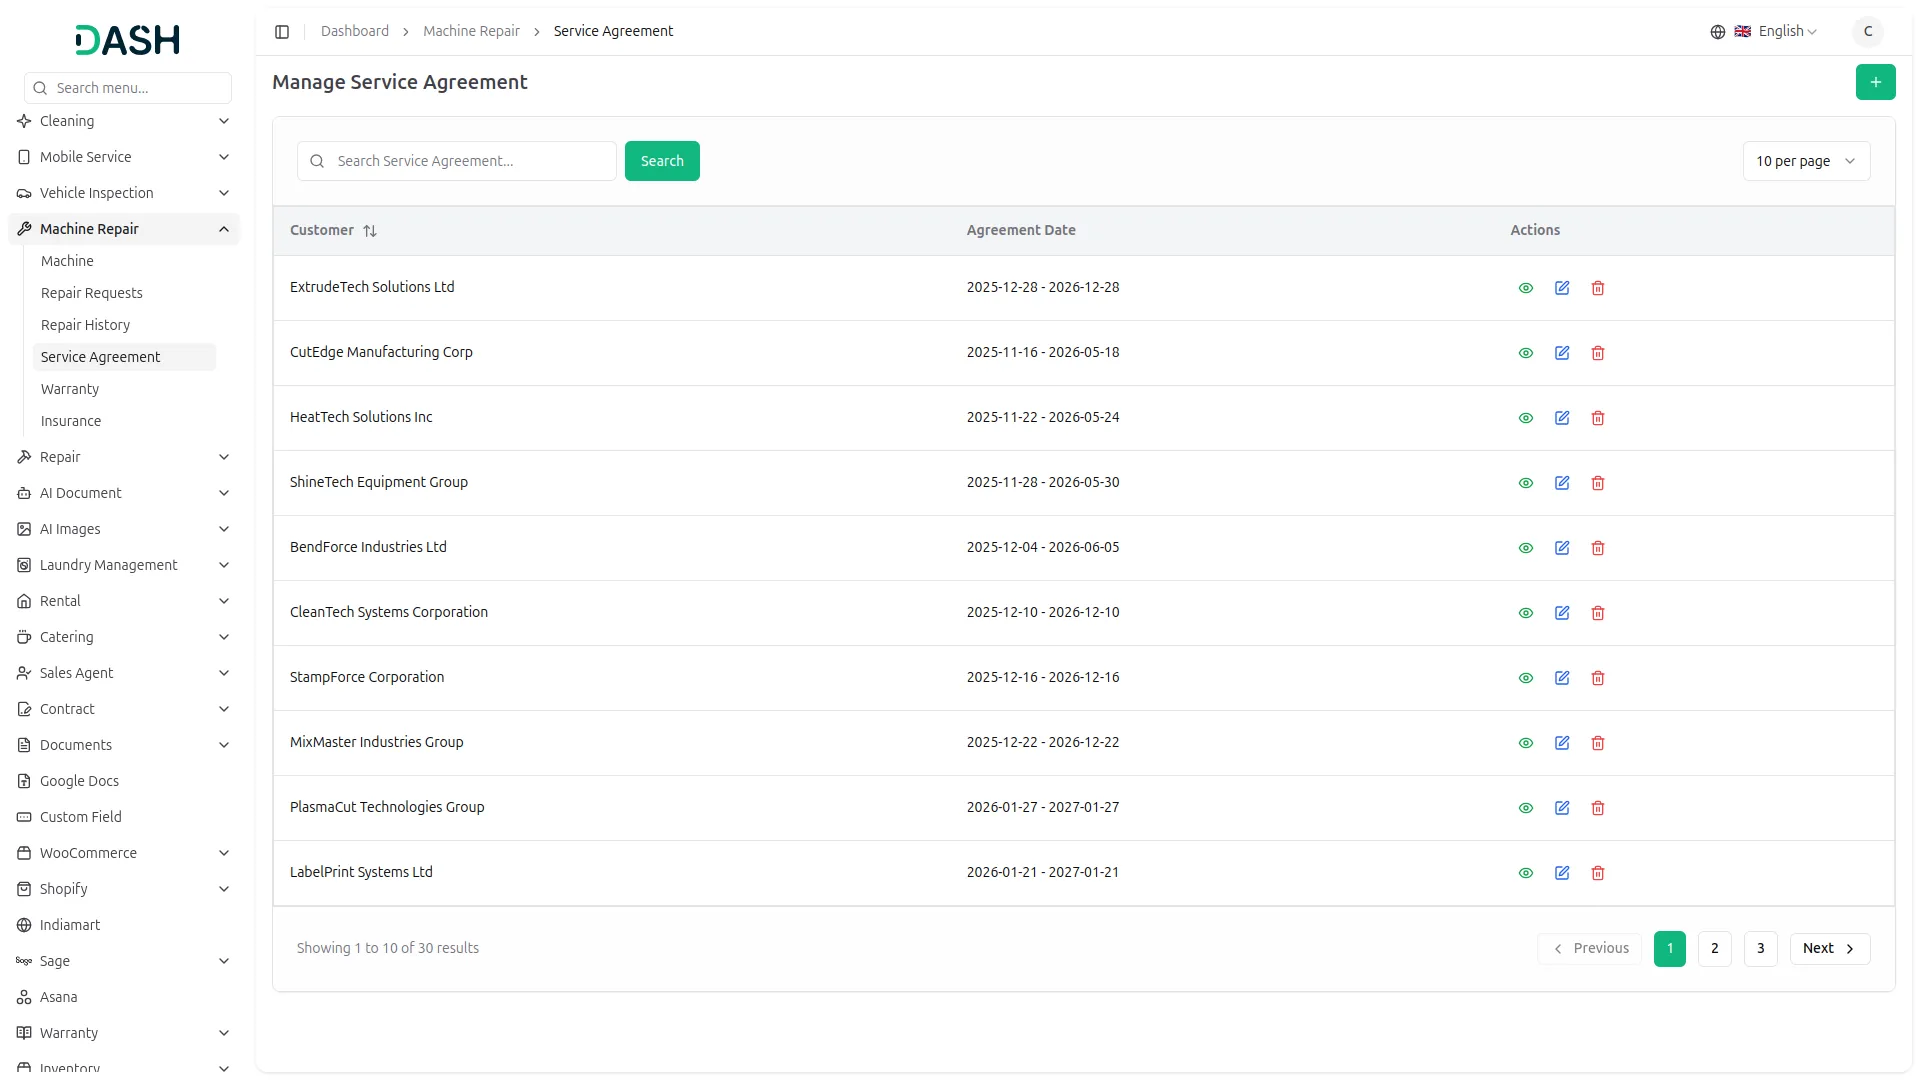Edit the CleanTech Systems Corporation row
The image size is (1920, 1080).
[x=1562, y=613]
